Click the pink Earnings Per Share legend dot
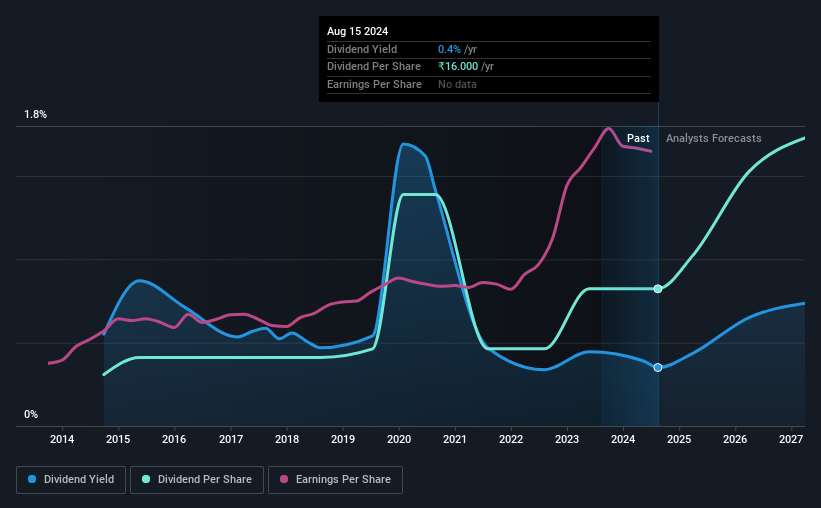The width and height of the screenshot is (821, 508). click(x=284, y=479)
